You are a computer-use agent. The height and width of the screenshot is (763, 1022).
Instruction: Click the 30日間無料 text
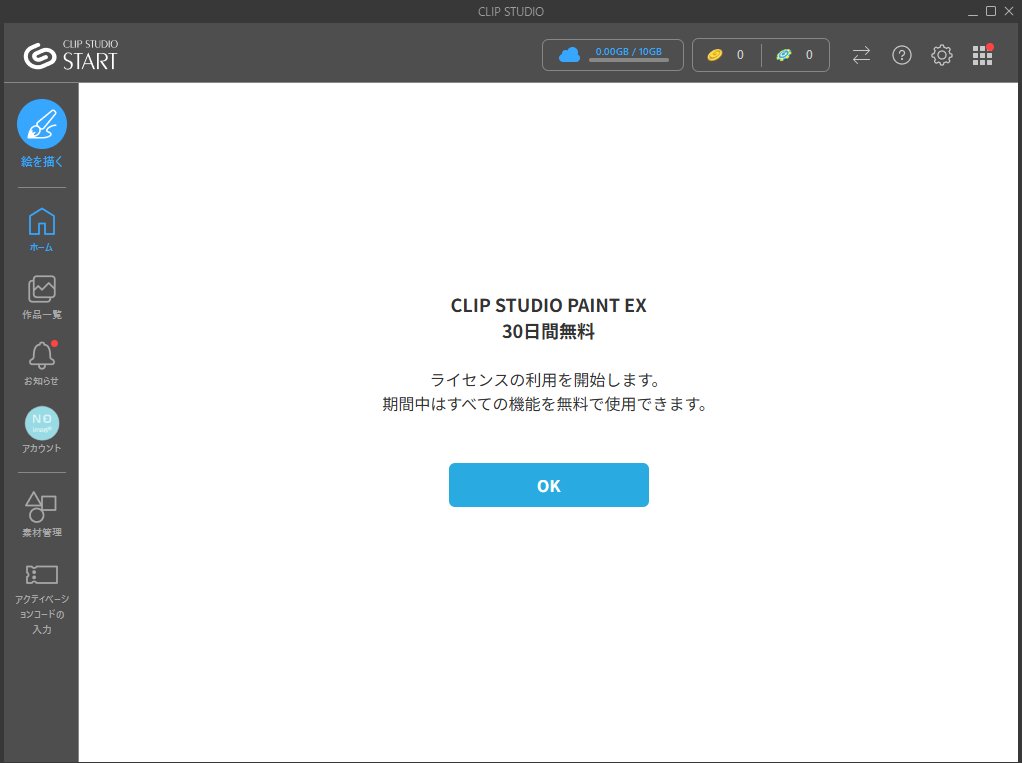549,332
